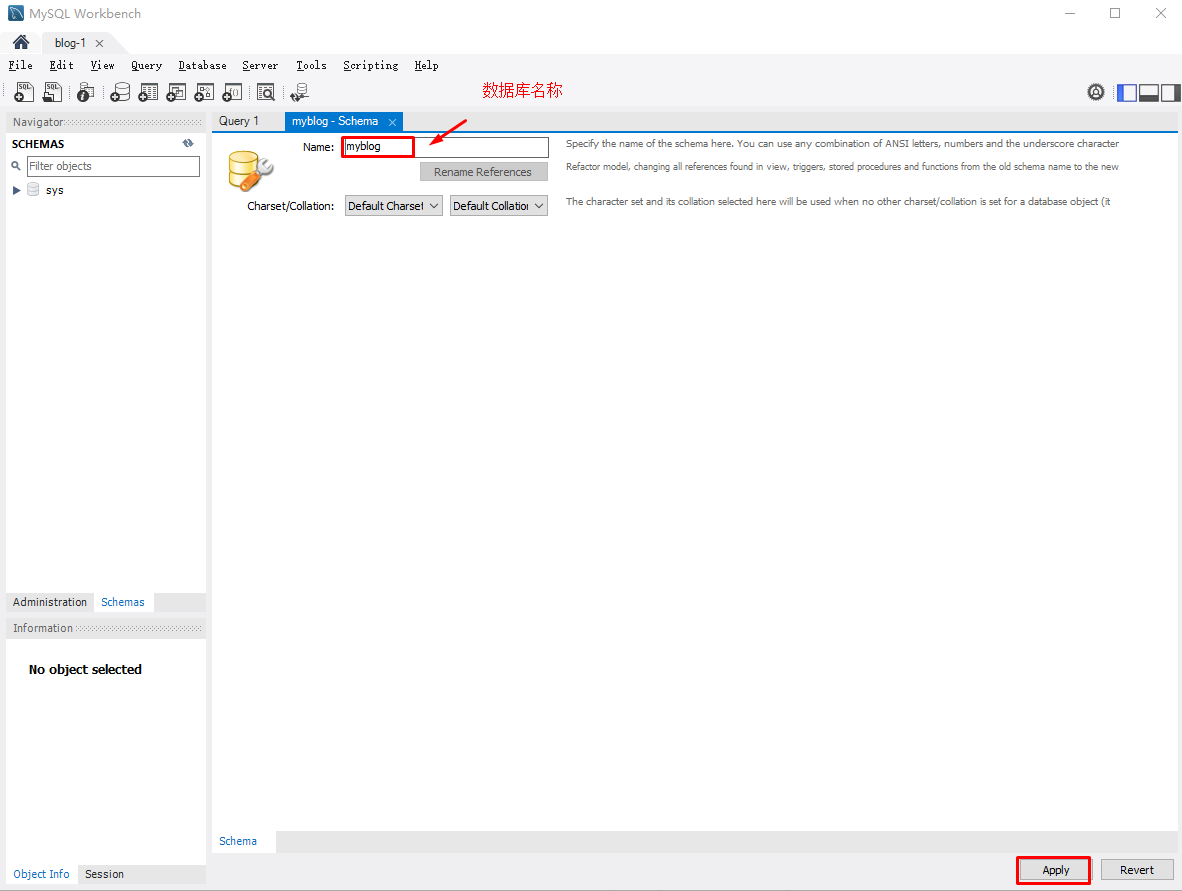Click the create new function icon

tap(232, 92)
